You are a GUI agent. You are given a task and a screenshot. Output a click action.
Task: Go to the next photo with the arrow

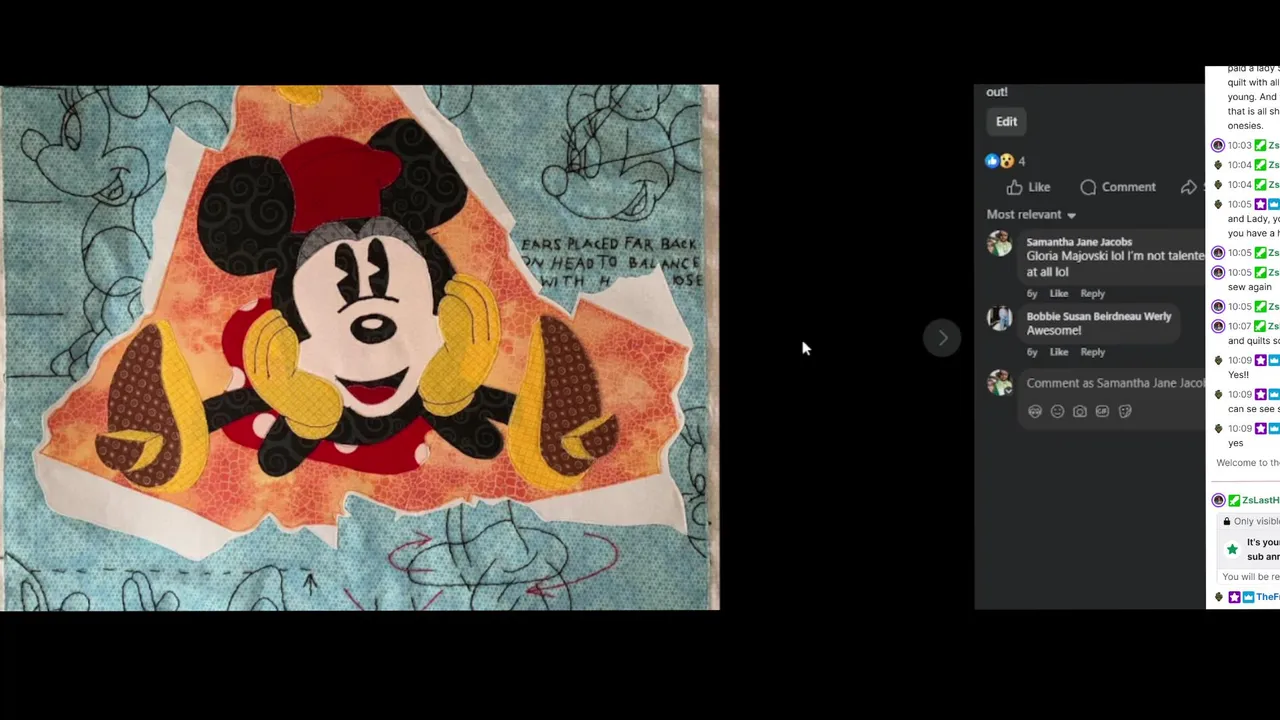942,338
